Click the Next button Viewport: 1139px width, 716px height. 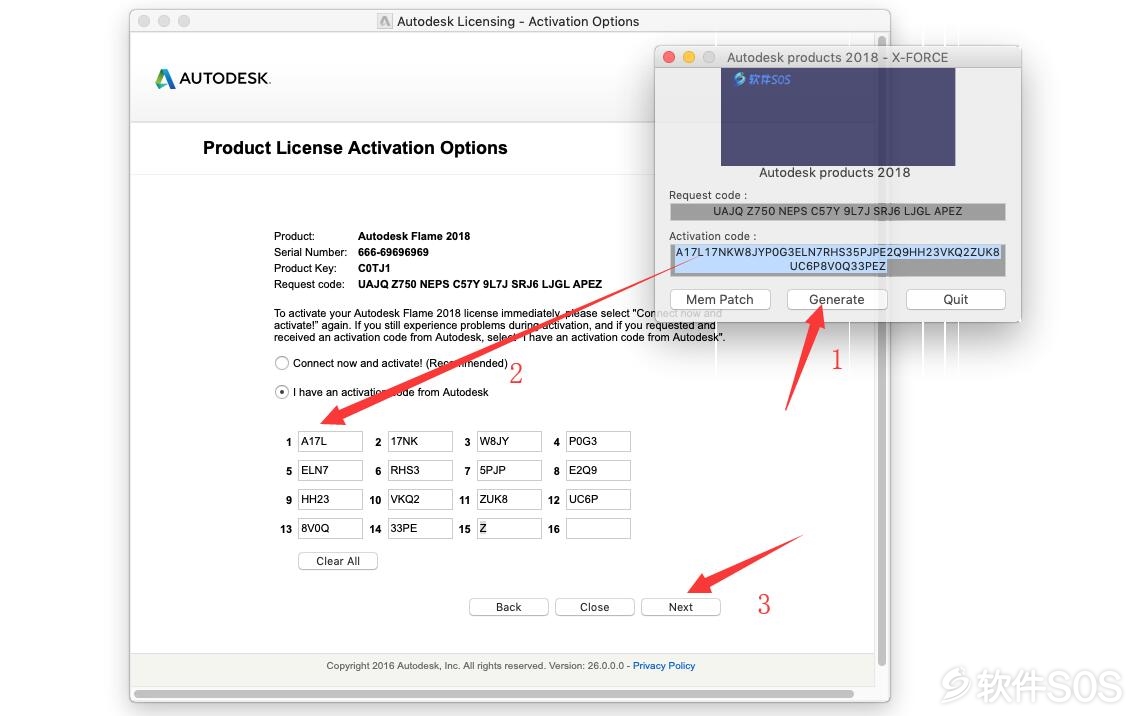coord(681,607)
